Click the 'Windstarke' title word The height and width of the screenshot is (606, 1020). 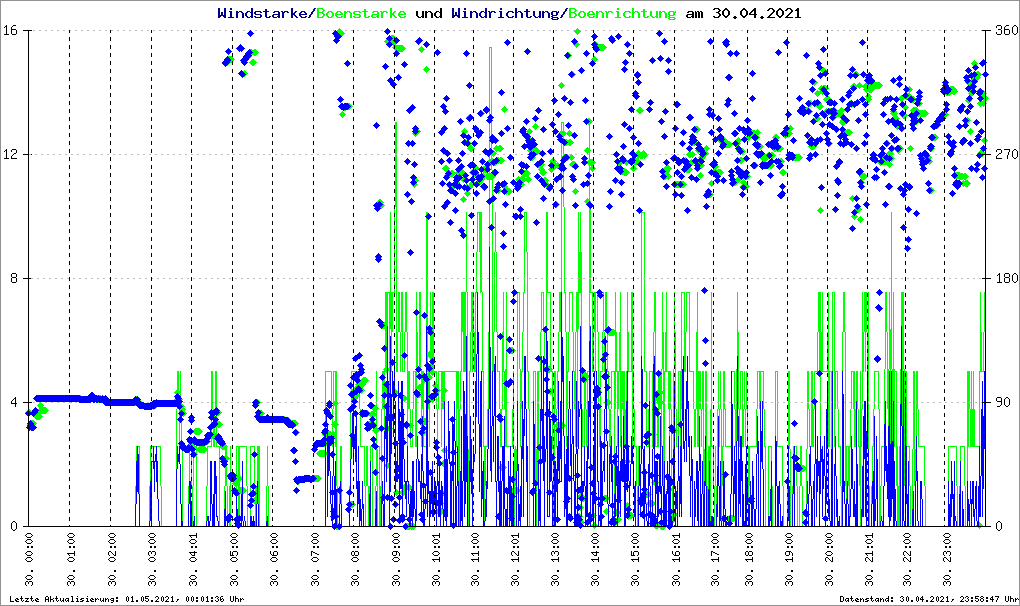[x=262, y=13]
